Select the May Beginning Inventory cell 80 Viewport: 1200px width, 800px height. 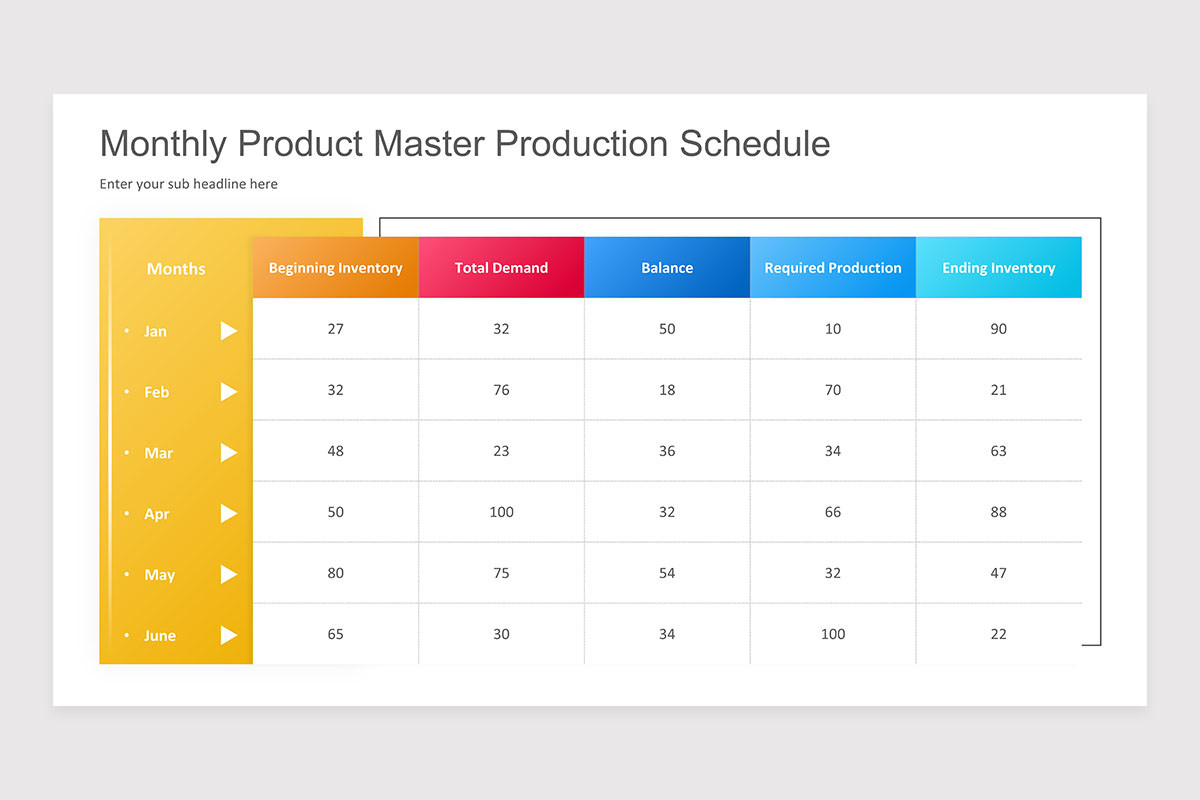click(x=336, y=573)
